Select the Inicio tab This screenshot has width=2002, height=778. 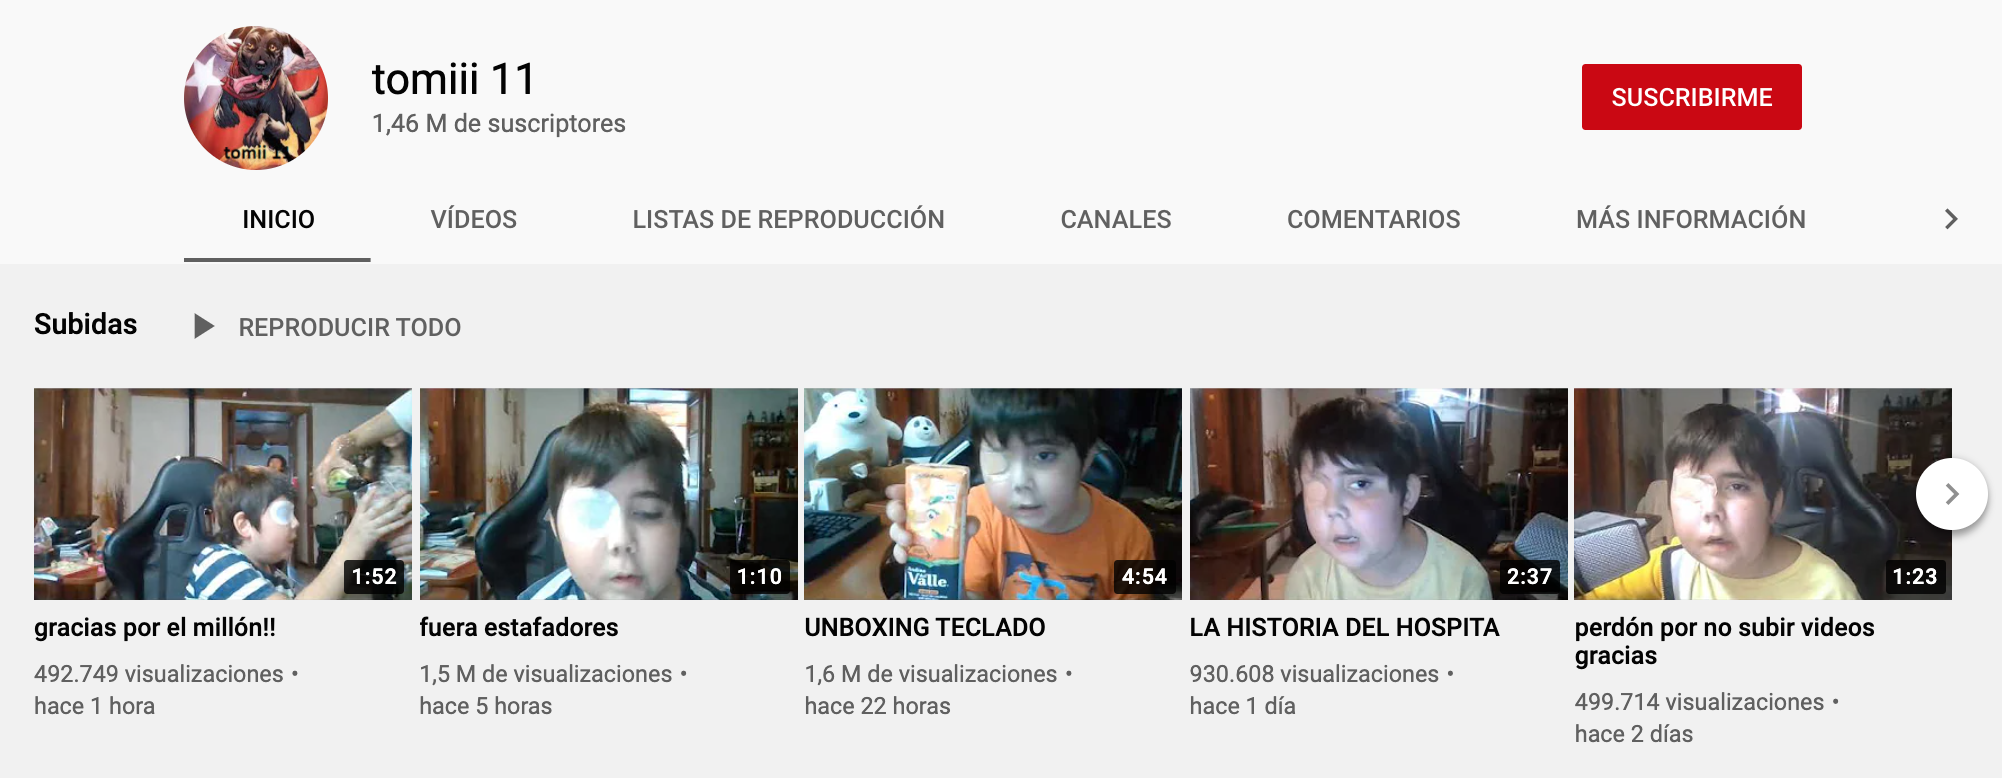pyautogui.click(x=278, y=220)
